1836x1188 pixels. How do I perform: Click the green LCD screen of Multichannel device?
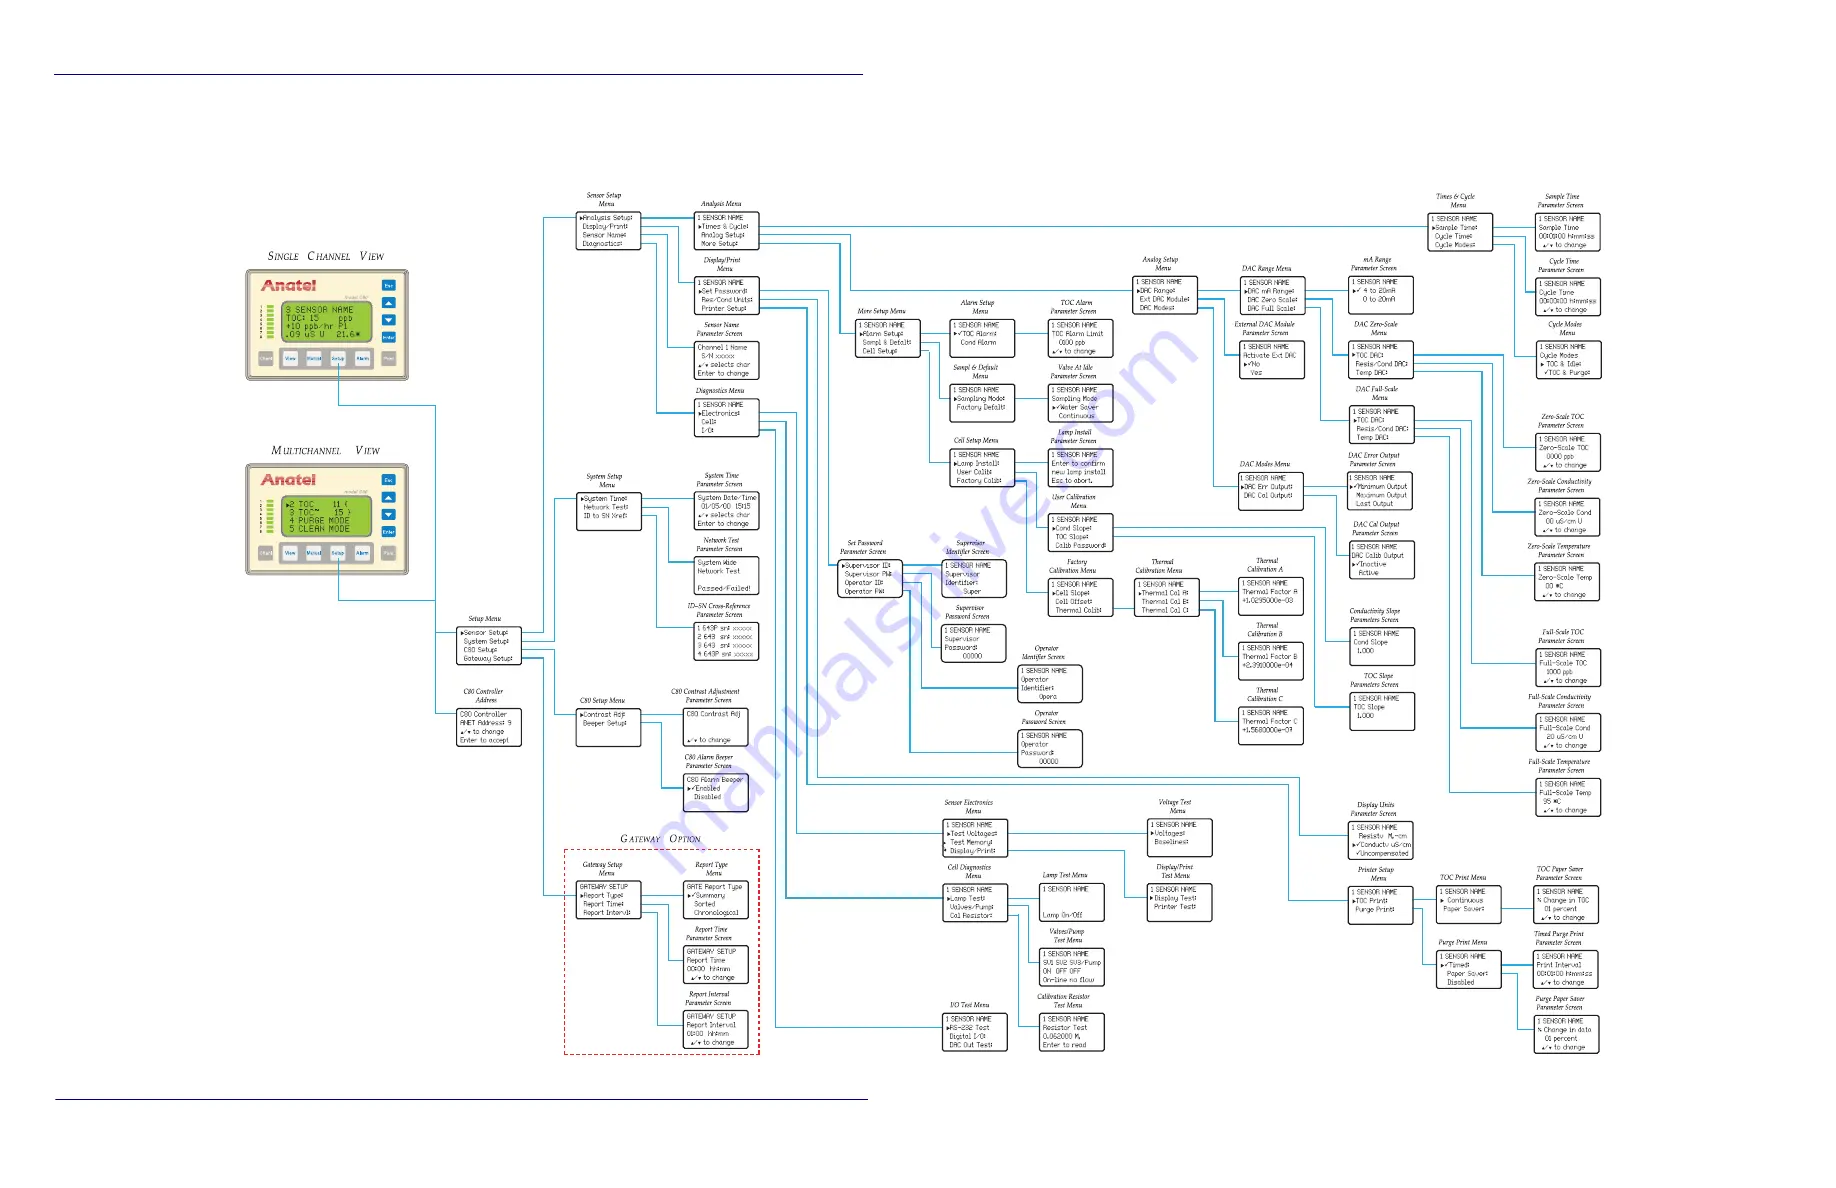point(327,516)
